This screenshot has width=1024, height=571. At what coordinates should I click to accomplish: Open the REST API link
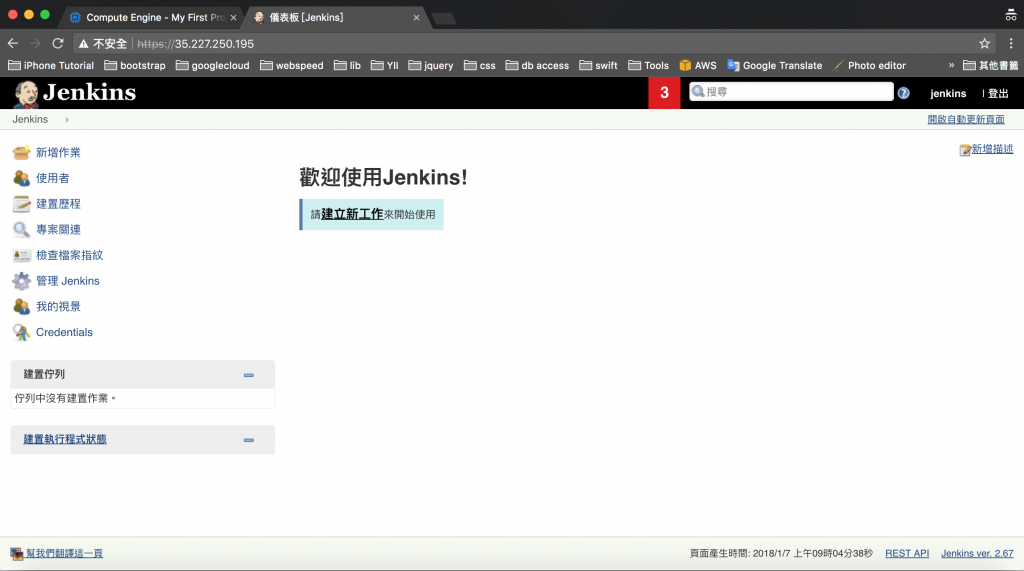coord(907,553)
